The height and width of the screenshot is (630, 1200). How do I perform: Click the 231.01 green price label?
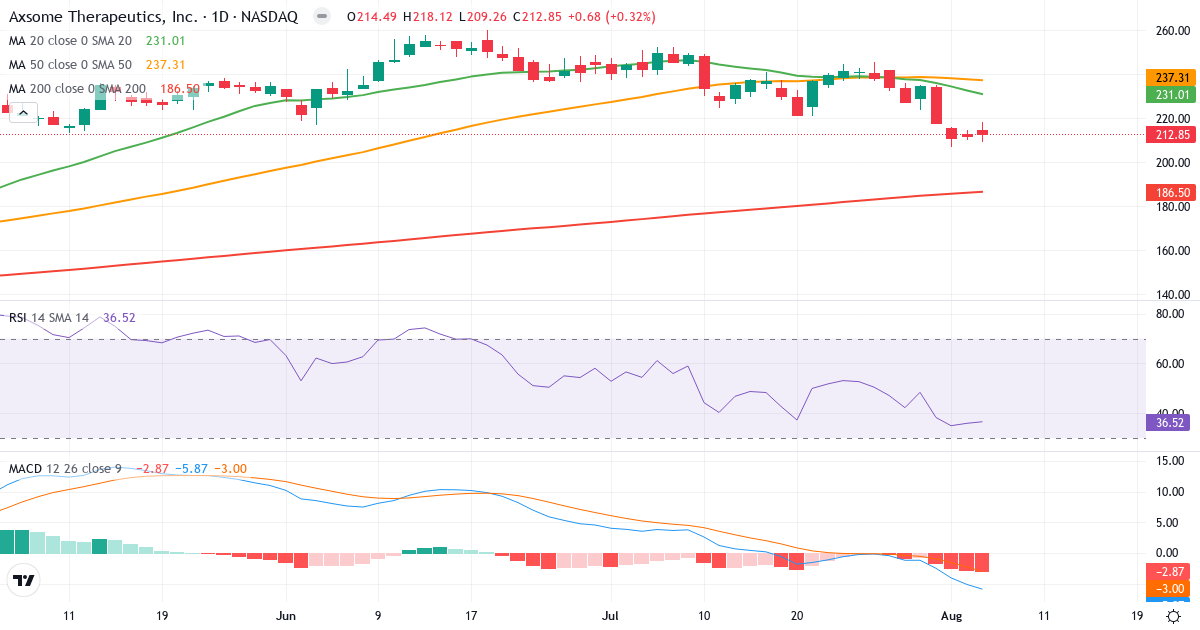1171,95
